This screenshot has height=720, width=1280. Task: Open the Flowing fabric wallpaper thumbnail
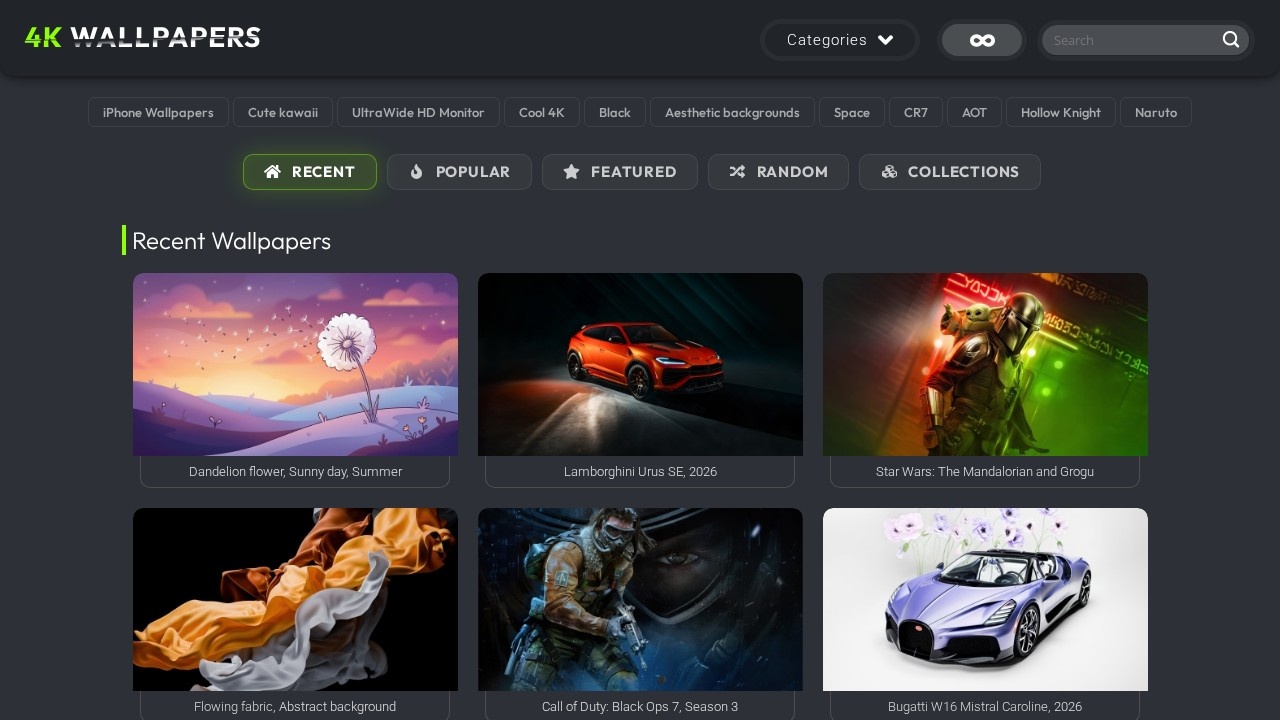[295, 599]
